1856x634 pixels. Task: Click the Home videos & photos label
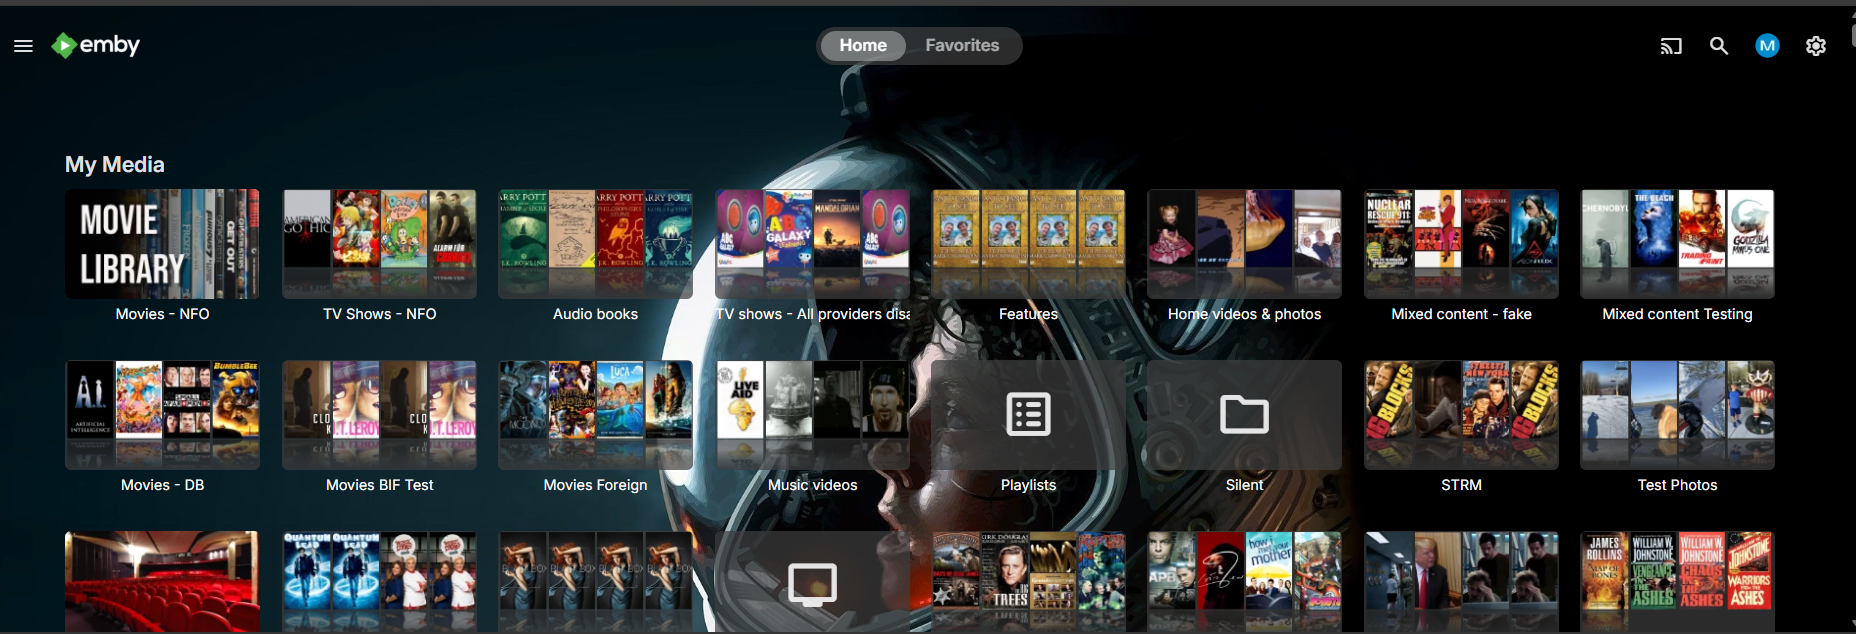pos(1245,314)
